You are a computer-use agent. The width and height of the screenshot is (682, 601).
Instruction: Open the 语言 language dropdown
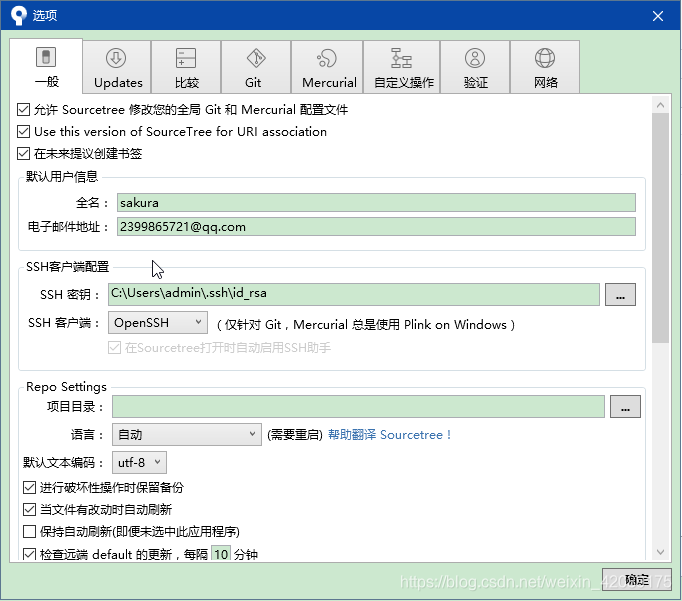point(187,434)
